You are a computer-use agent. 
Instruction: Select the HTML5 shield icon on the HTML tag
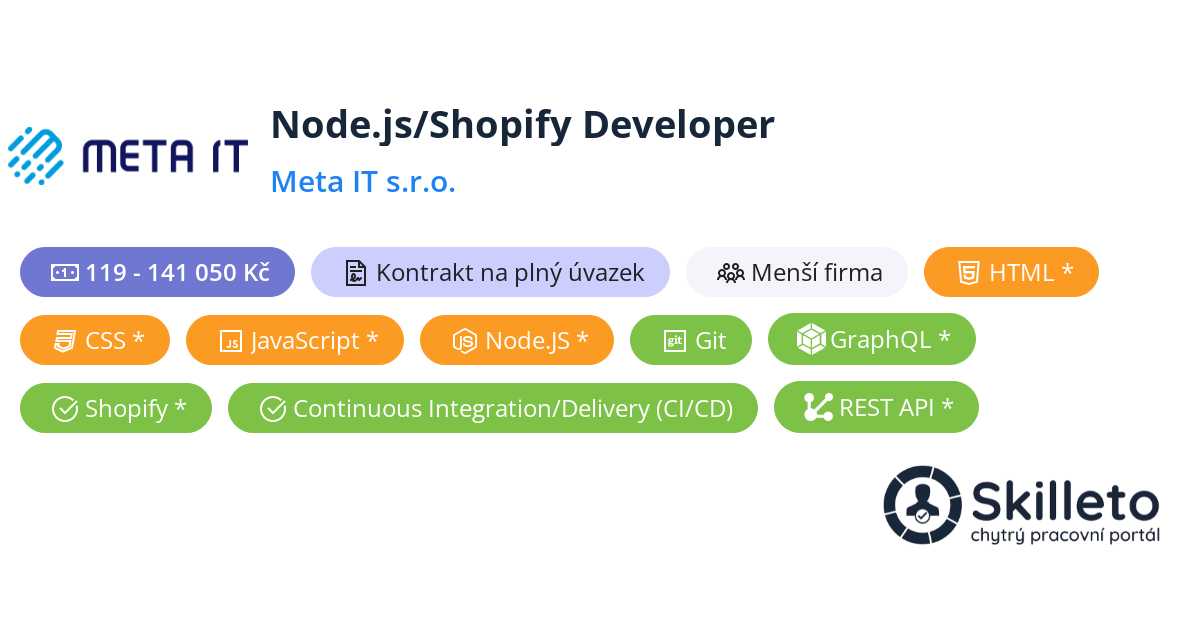(968, 272)
